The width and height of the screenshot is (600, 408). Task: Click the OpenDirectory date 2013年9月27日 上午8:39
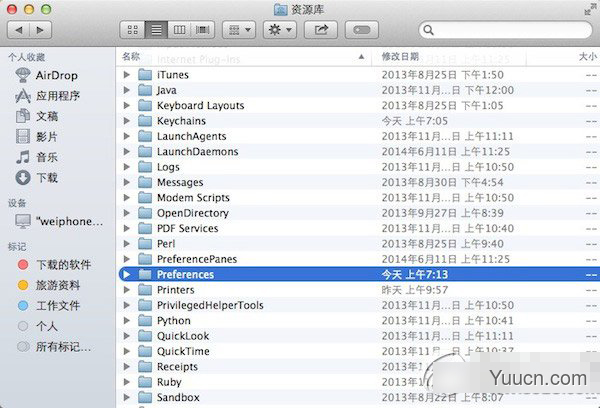click(x=442, y=213)
